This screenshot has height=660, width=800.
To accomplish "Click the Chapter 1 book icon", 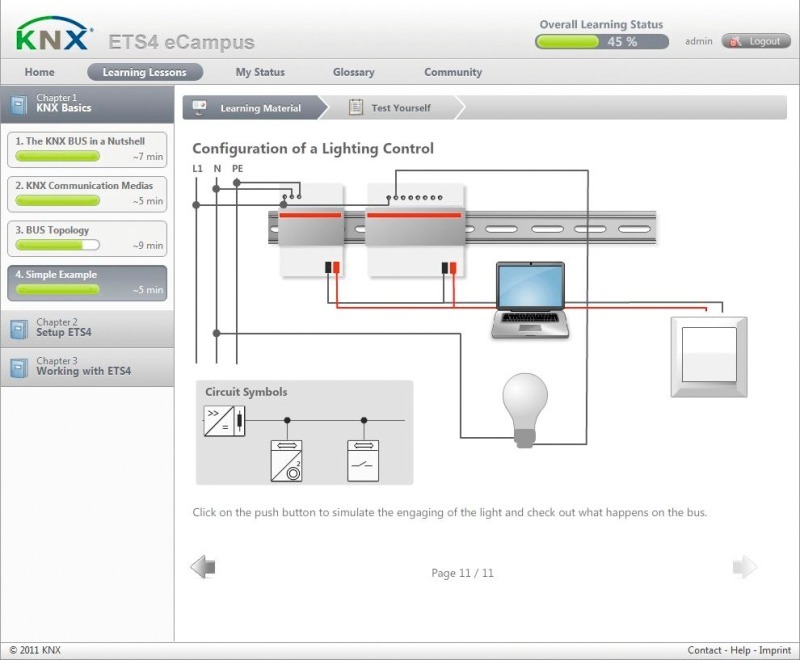I will [x=19, y=105].
